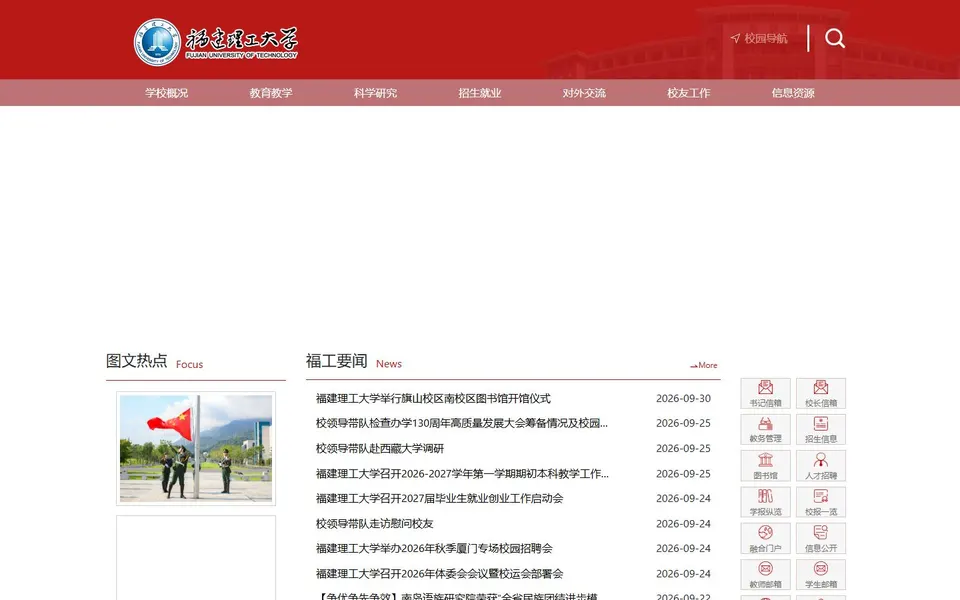Click the 图文热点 section heading
The image size is (960, 600).
137,361
